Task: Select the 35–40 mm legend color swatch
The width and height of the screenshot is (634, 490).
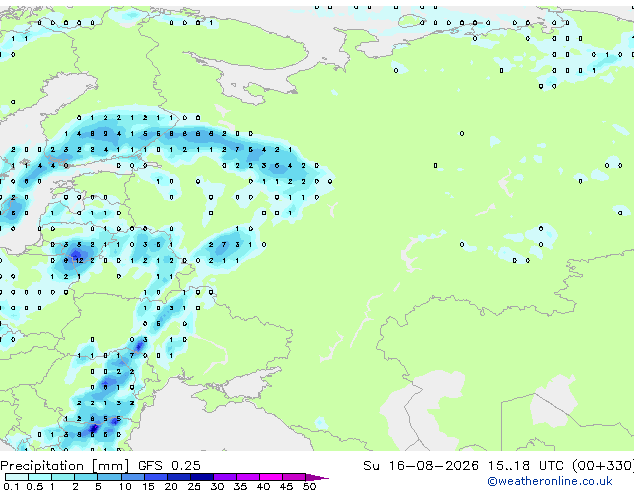Action: pos(247,477)
